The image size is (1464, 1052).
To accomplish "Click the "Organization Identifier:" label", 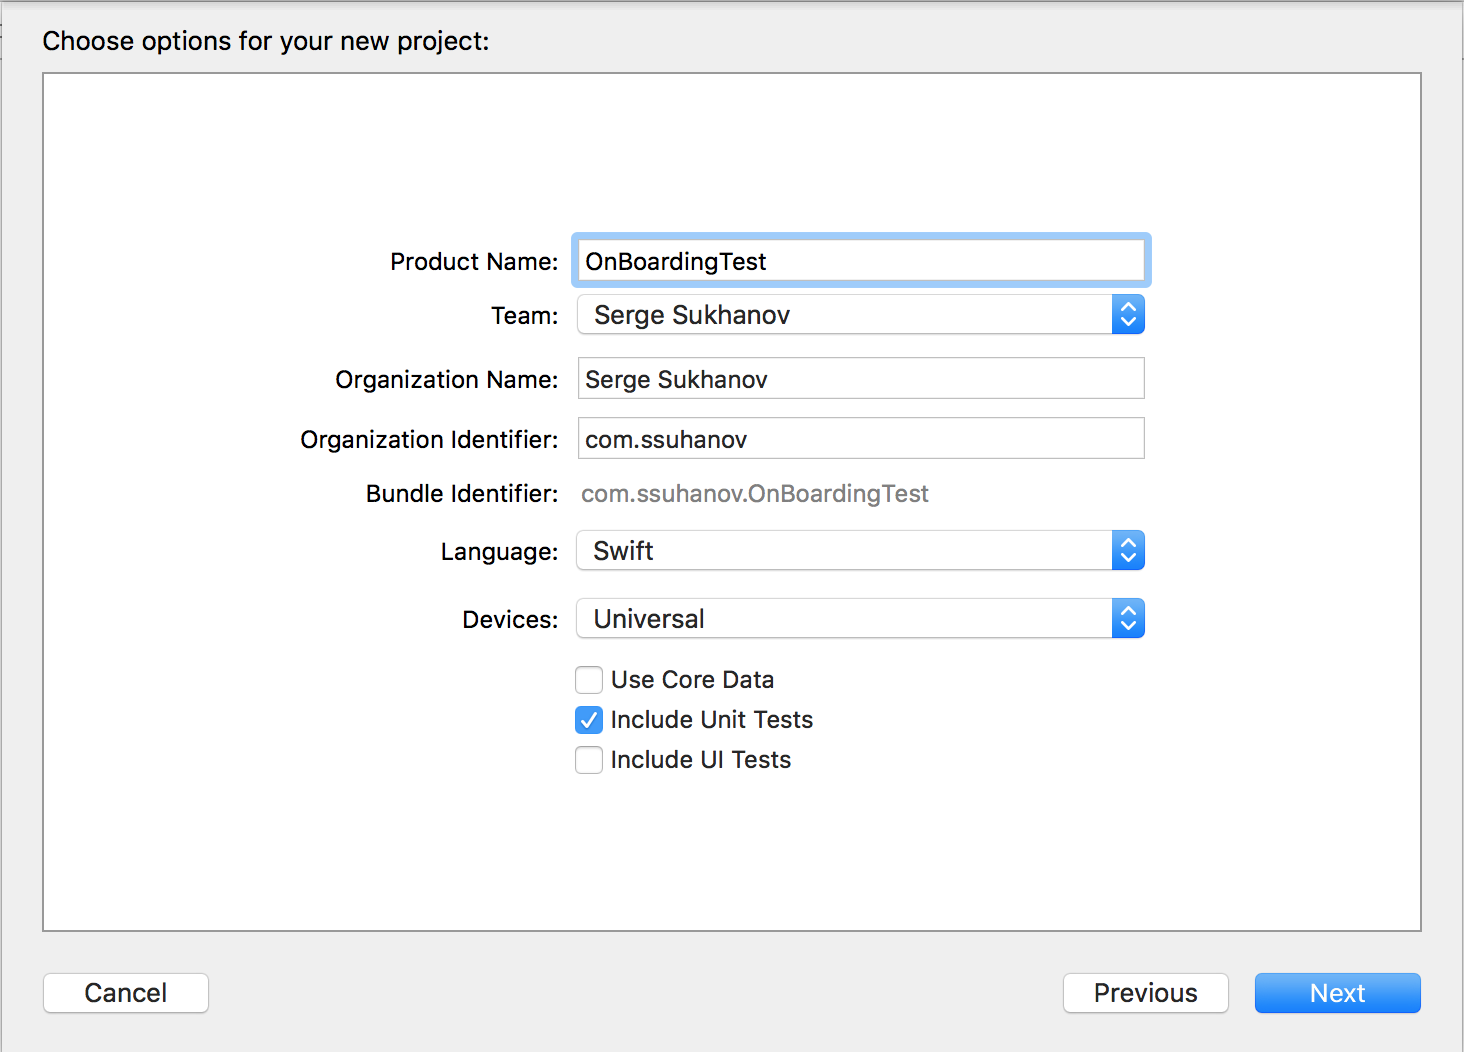I will click(x=429, y=440).
